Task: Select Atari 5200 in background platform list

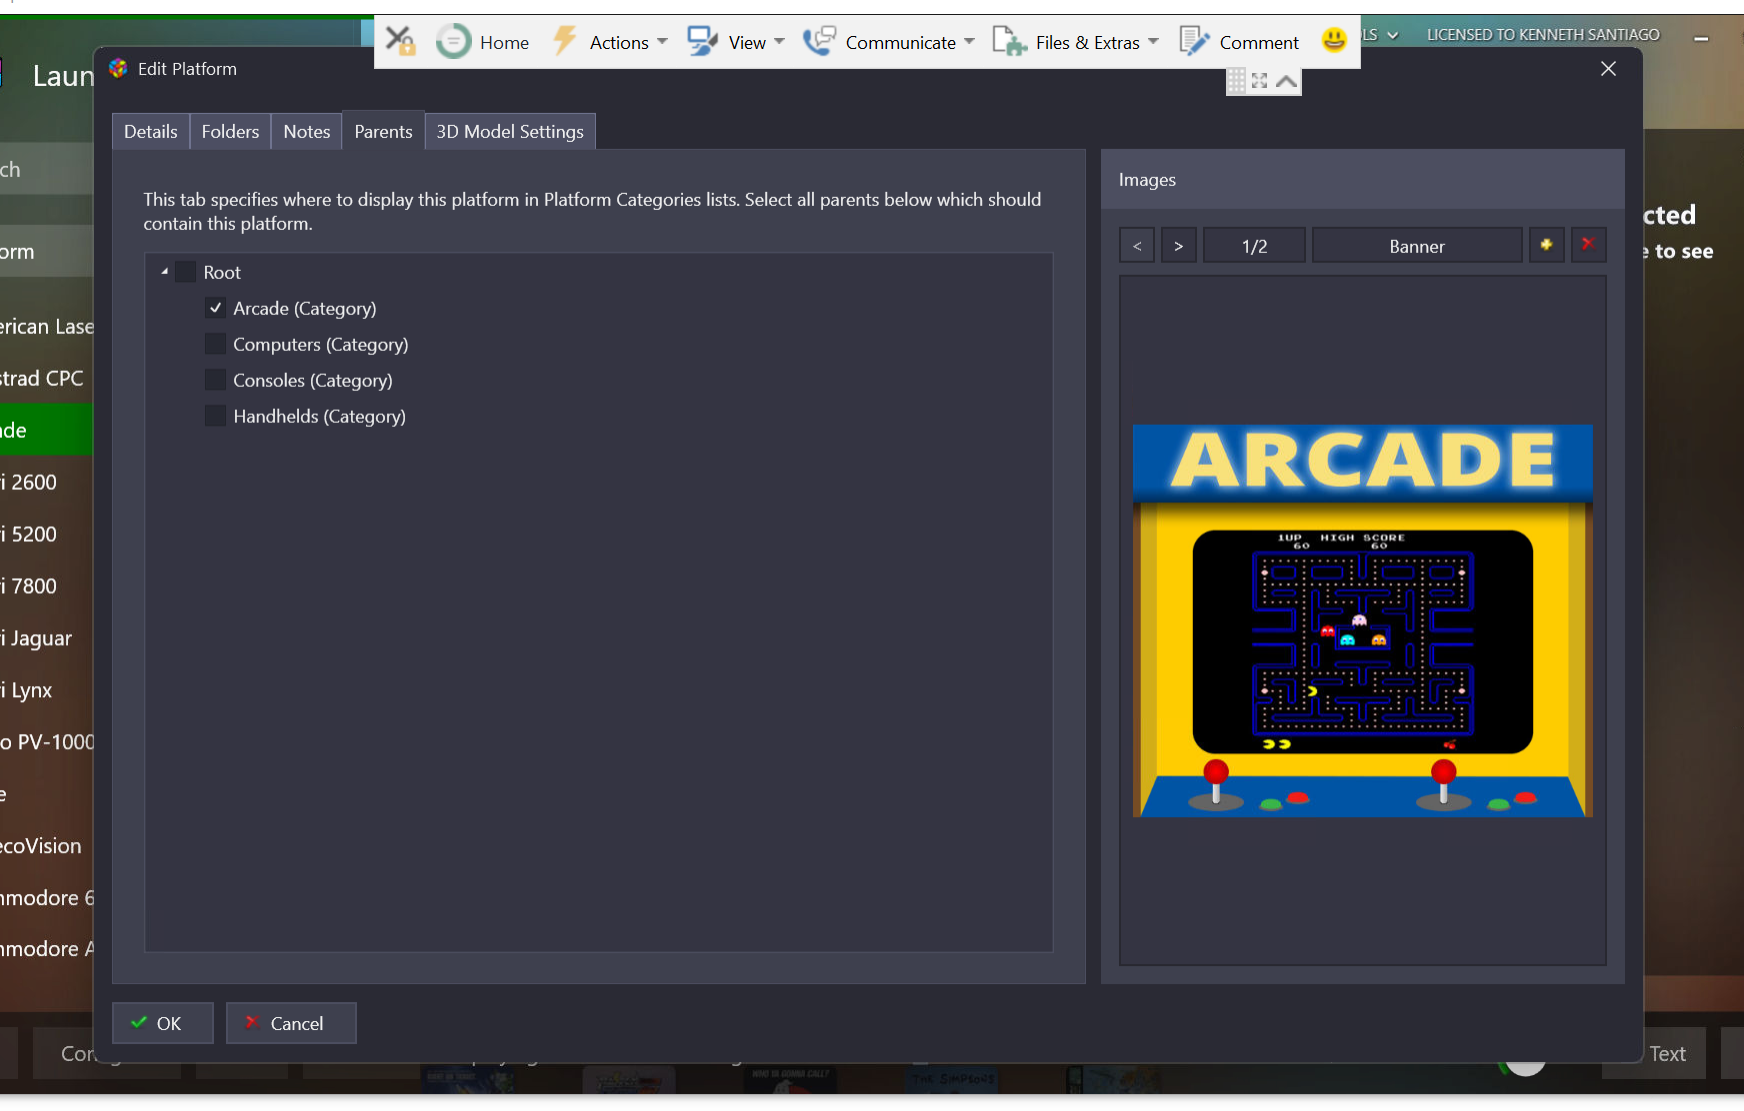Action: pyautogui.click(x=46, y=534)
